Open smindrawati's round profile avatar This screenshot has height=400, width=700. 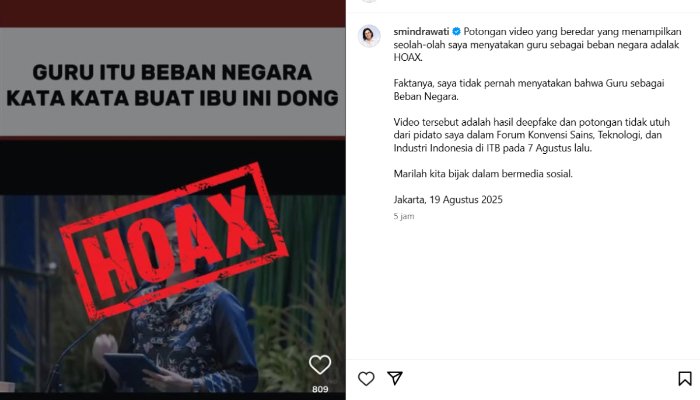[369, 36]
